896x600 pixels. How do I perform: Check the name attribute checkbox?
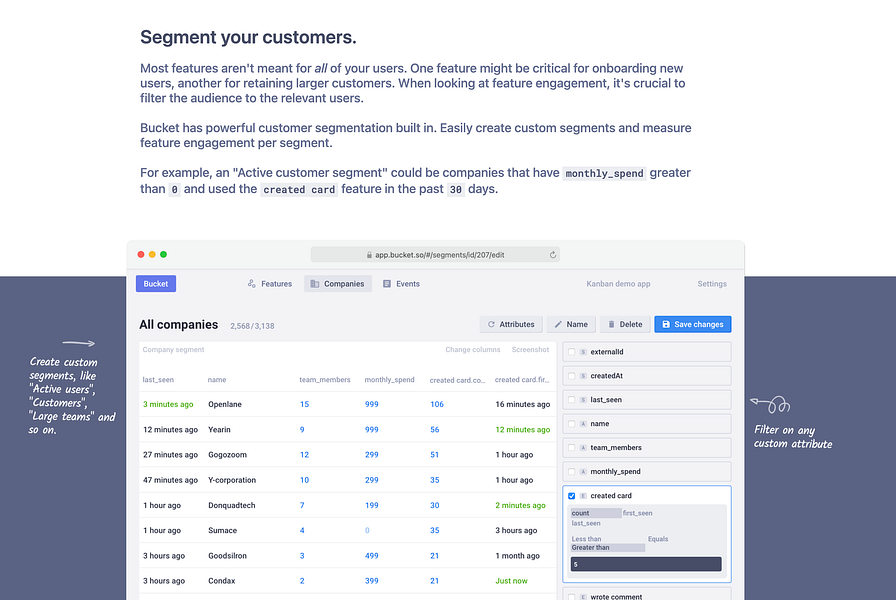click(x=571, y=423)
